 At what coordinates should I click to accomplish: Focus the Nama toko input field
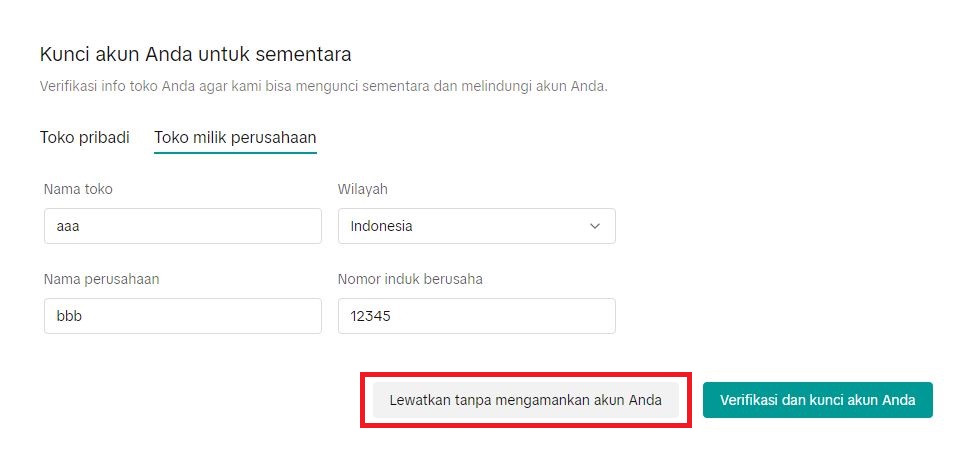coord(183,226)
